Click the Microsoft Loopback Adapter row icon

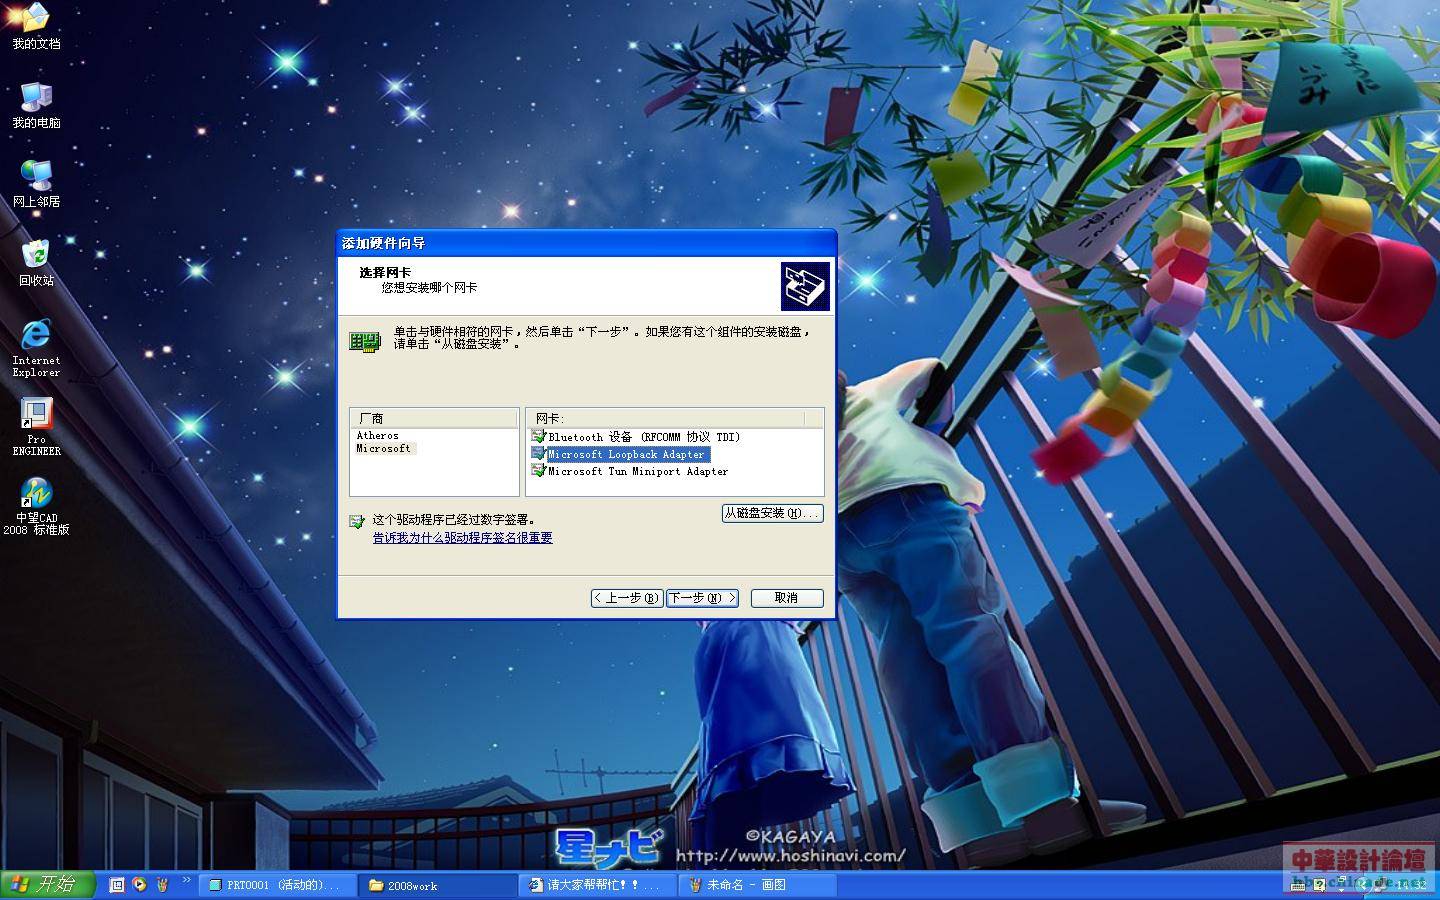pyautogui.click(x=538, y=454)
